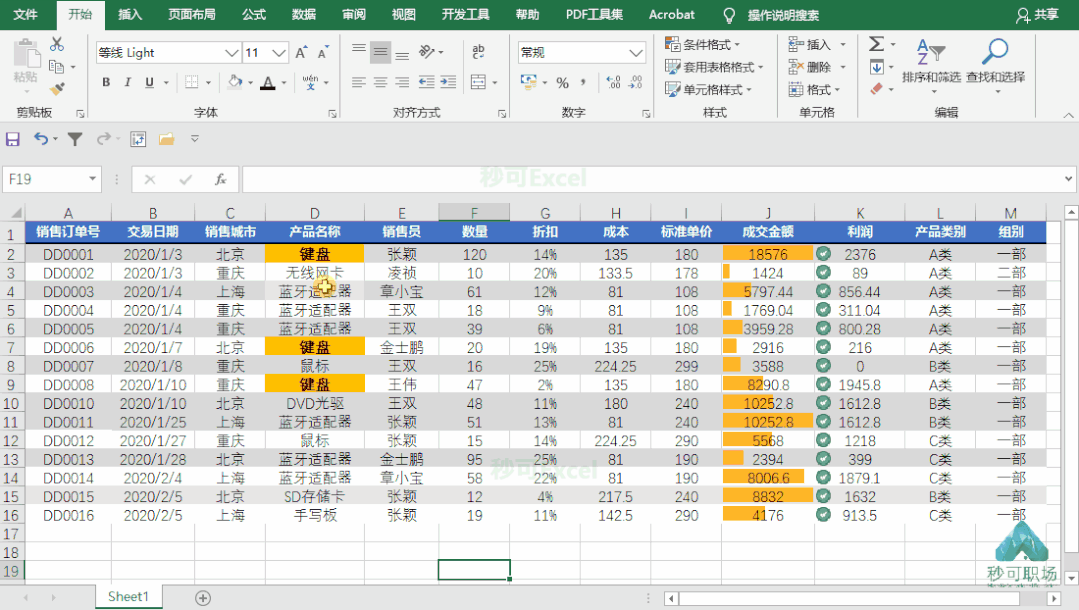
Task: Open the 套用表格格式 dropdown
Action: point(714,67)
